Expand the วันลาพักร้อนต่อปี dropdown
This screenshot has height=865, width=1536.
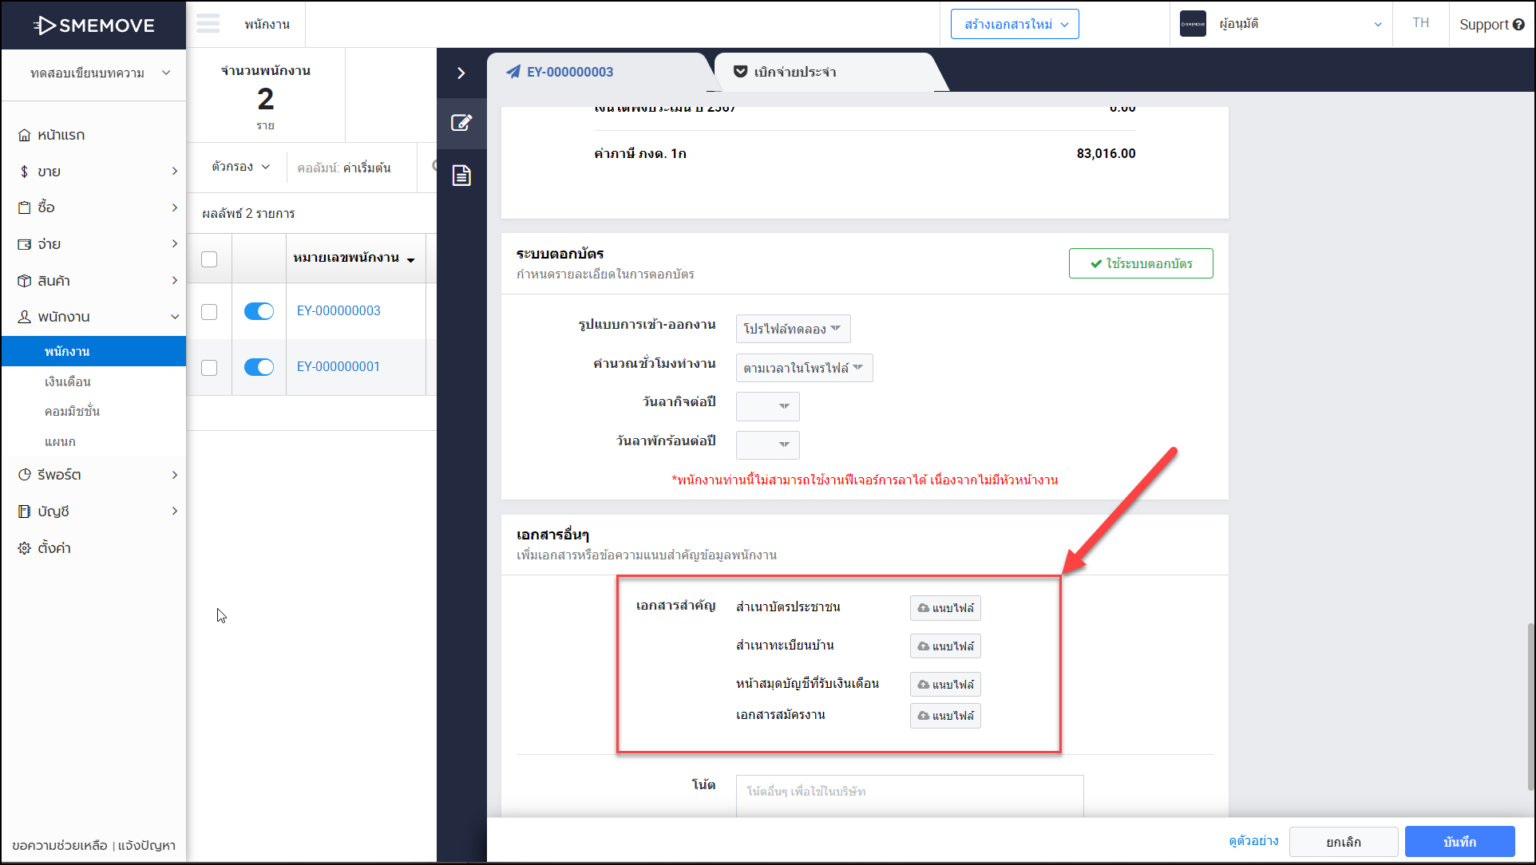pyautogui.click(x=768, y=445)
